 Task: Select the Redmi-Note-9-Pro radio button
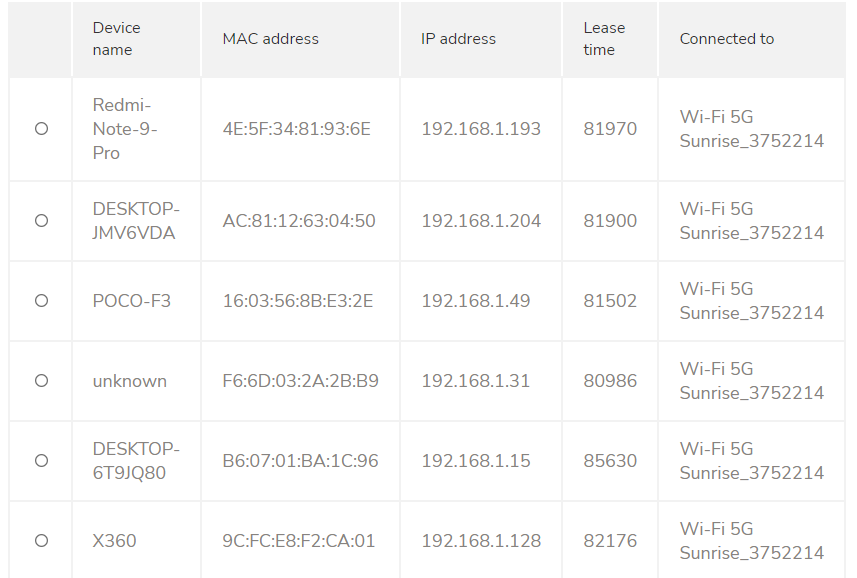[x=41, y=129]
